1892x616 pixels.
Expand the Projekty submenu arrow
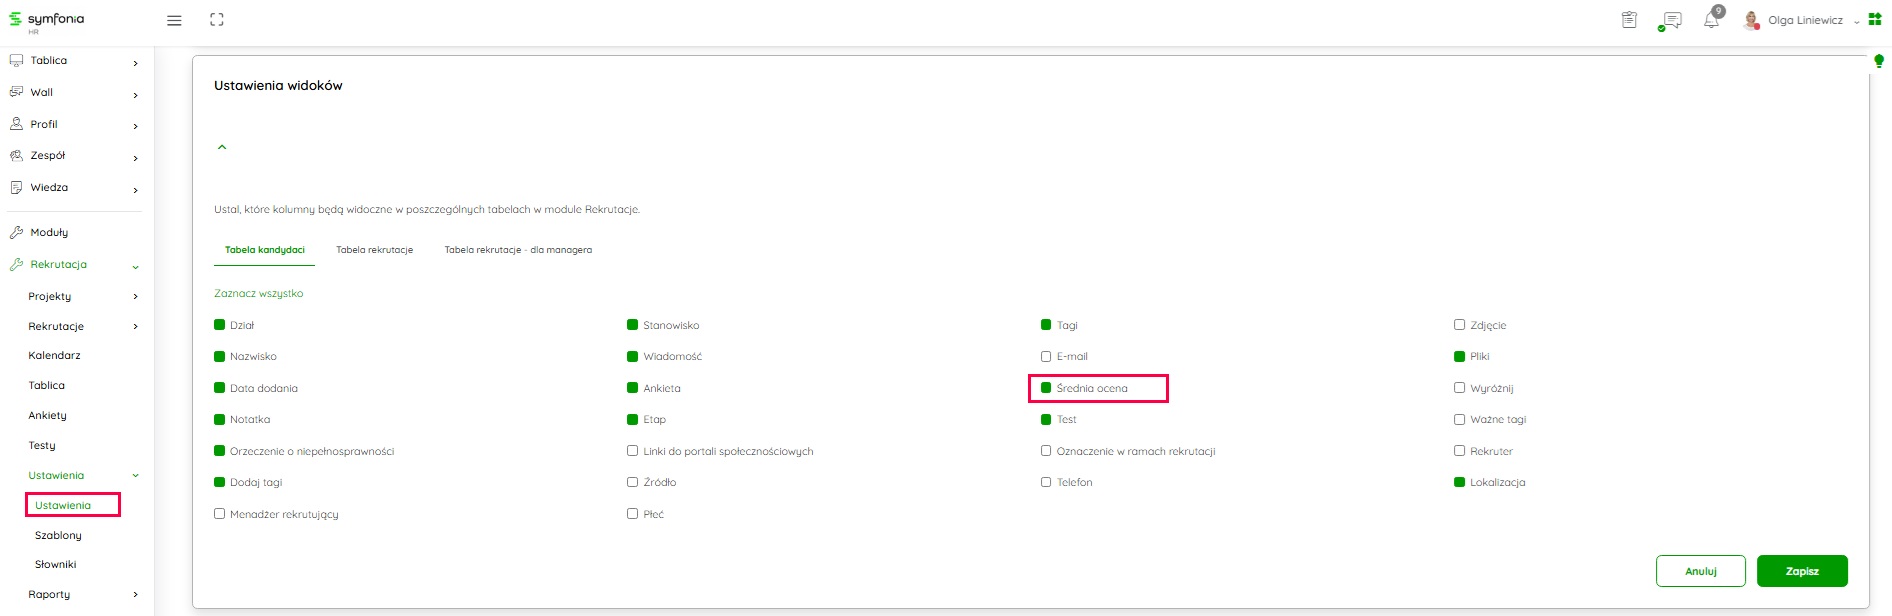tap(135, 297)
